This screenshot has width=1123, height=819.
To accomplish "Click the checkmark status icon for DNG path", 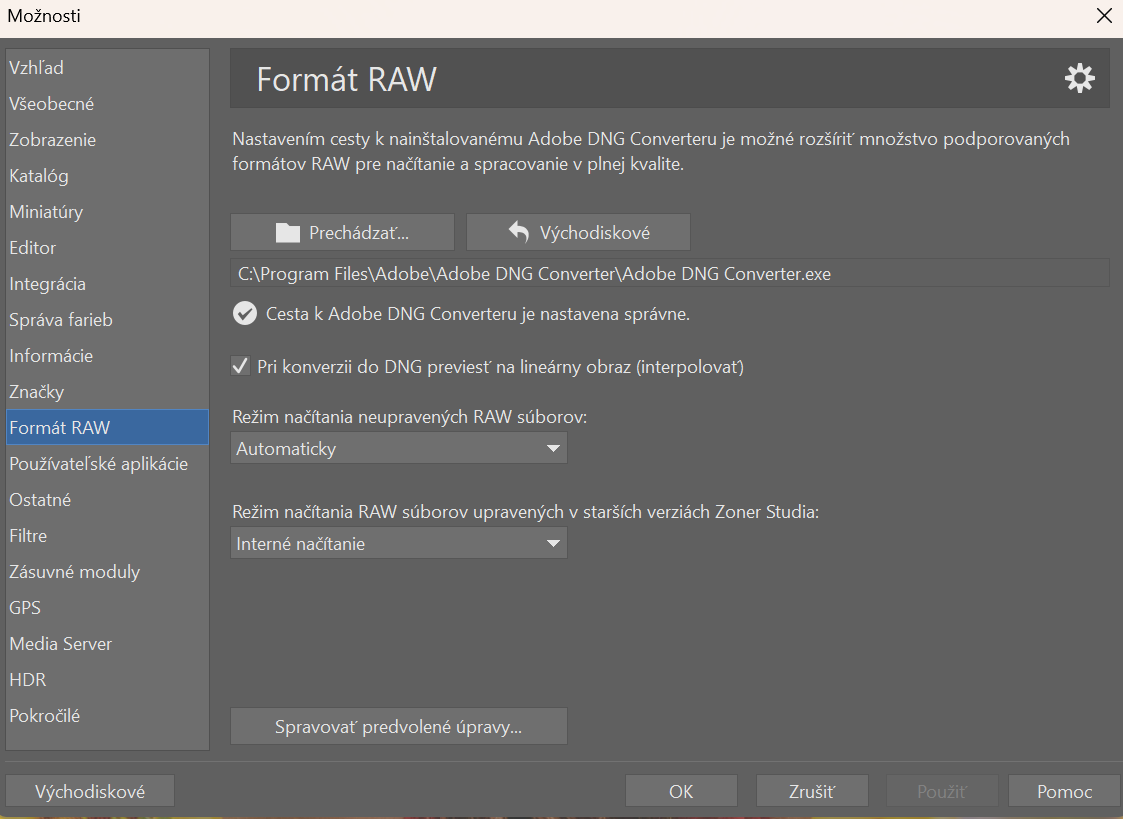I will (x=245, y=314).
